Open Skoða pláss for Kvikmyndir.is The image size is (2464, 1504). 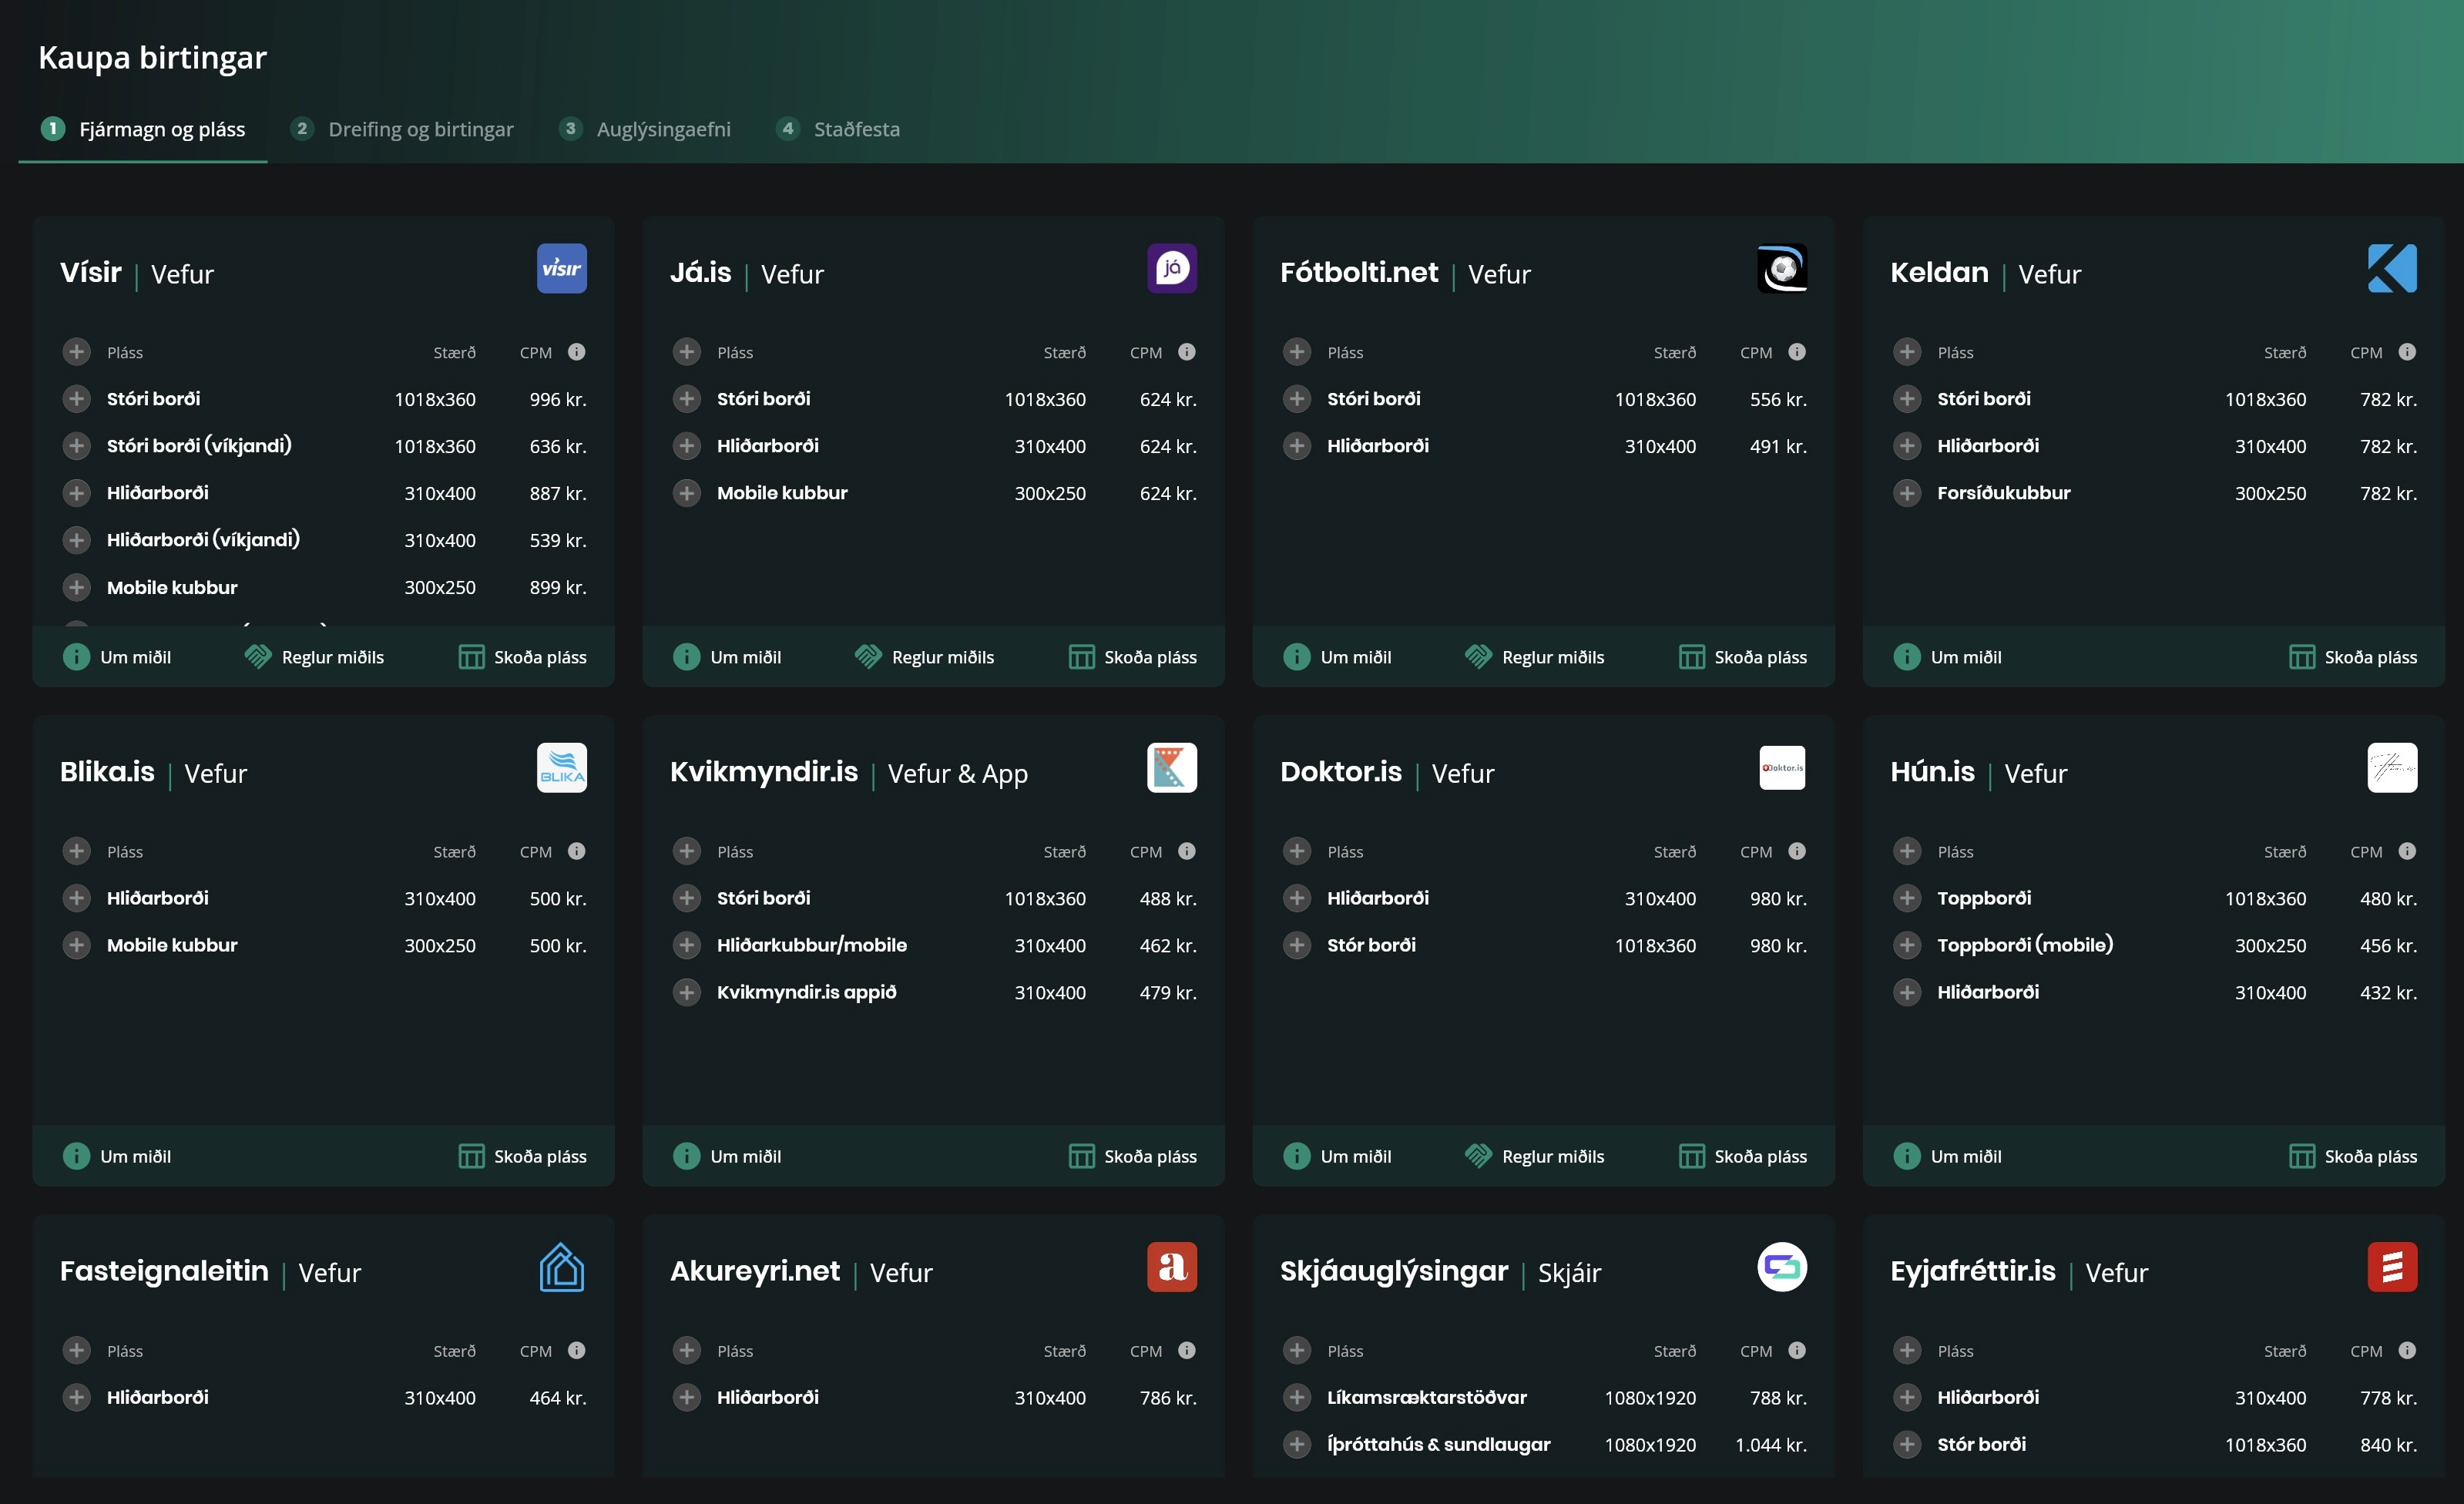point(1132,1155)
